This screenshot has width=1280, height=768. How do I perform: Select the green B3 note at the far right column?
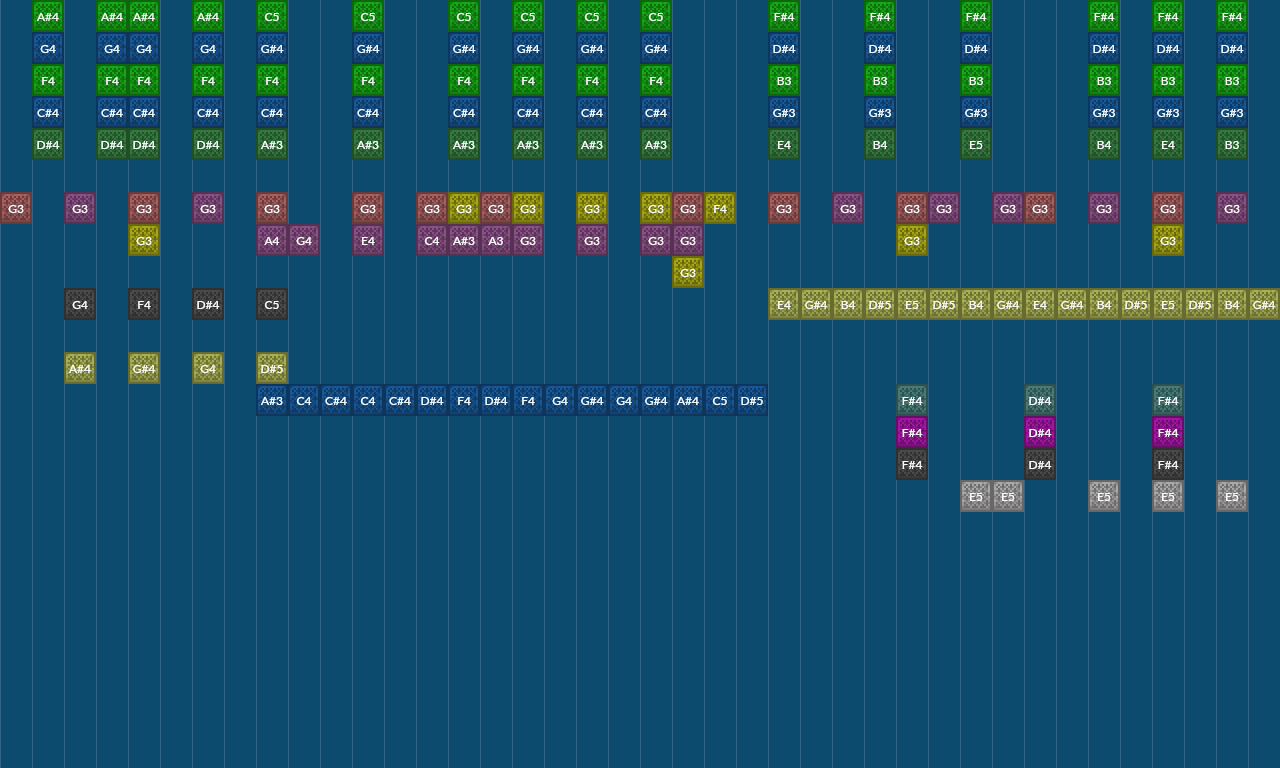(x=1231, y=144)
